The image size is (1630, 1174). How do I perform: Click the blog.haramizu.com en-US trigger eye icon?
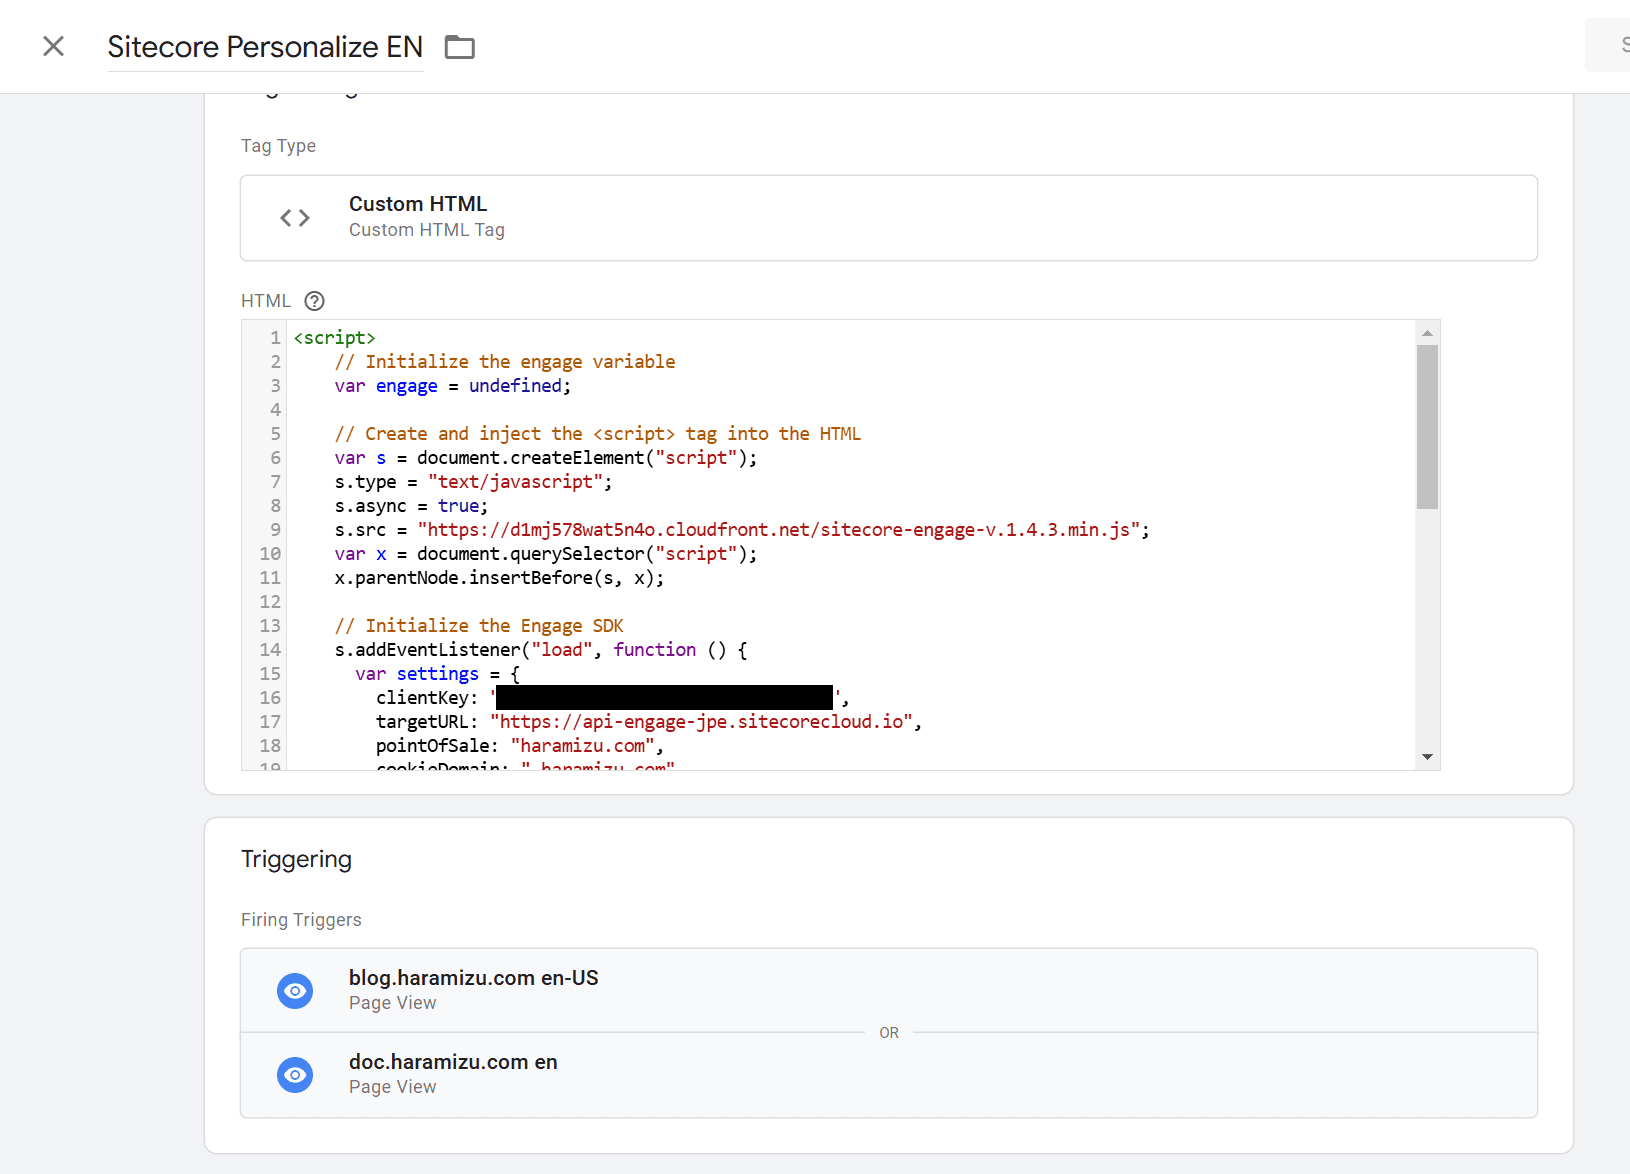tap(295, 991)
